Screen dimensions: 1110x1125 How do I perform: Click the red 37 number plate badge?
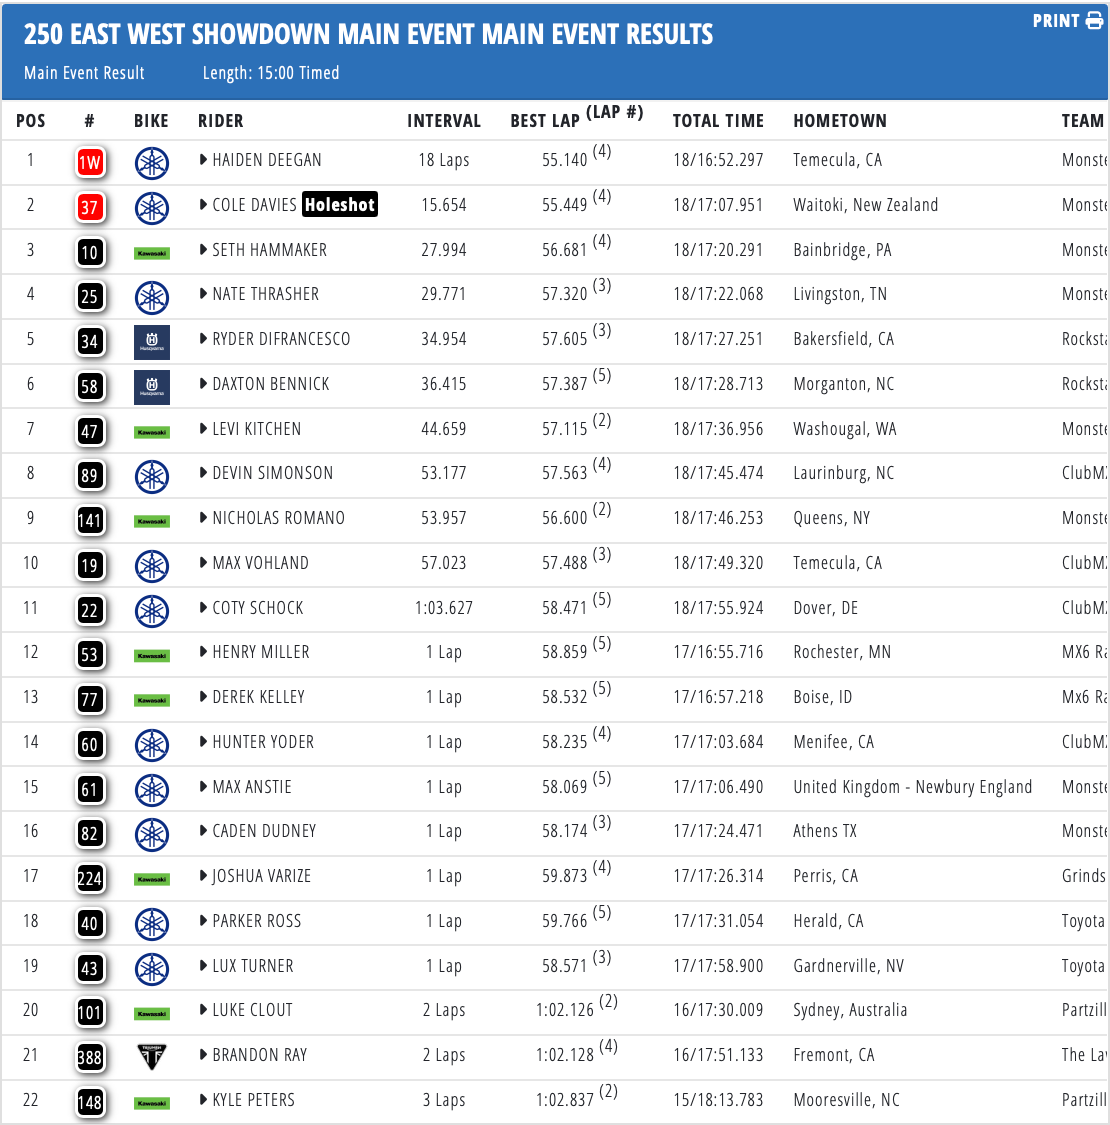pyautogui.click(x=90, y=207)
